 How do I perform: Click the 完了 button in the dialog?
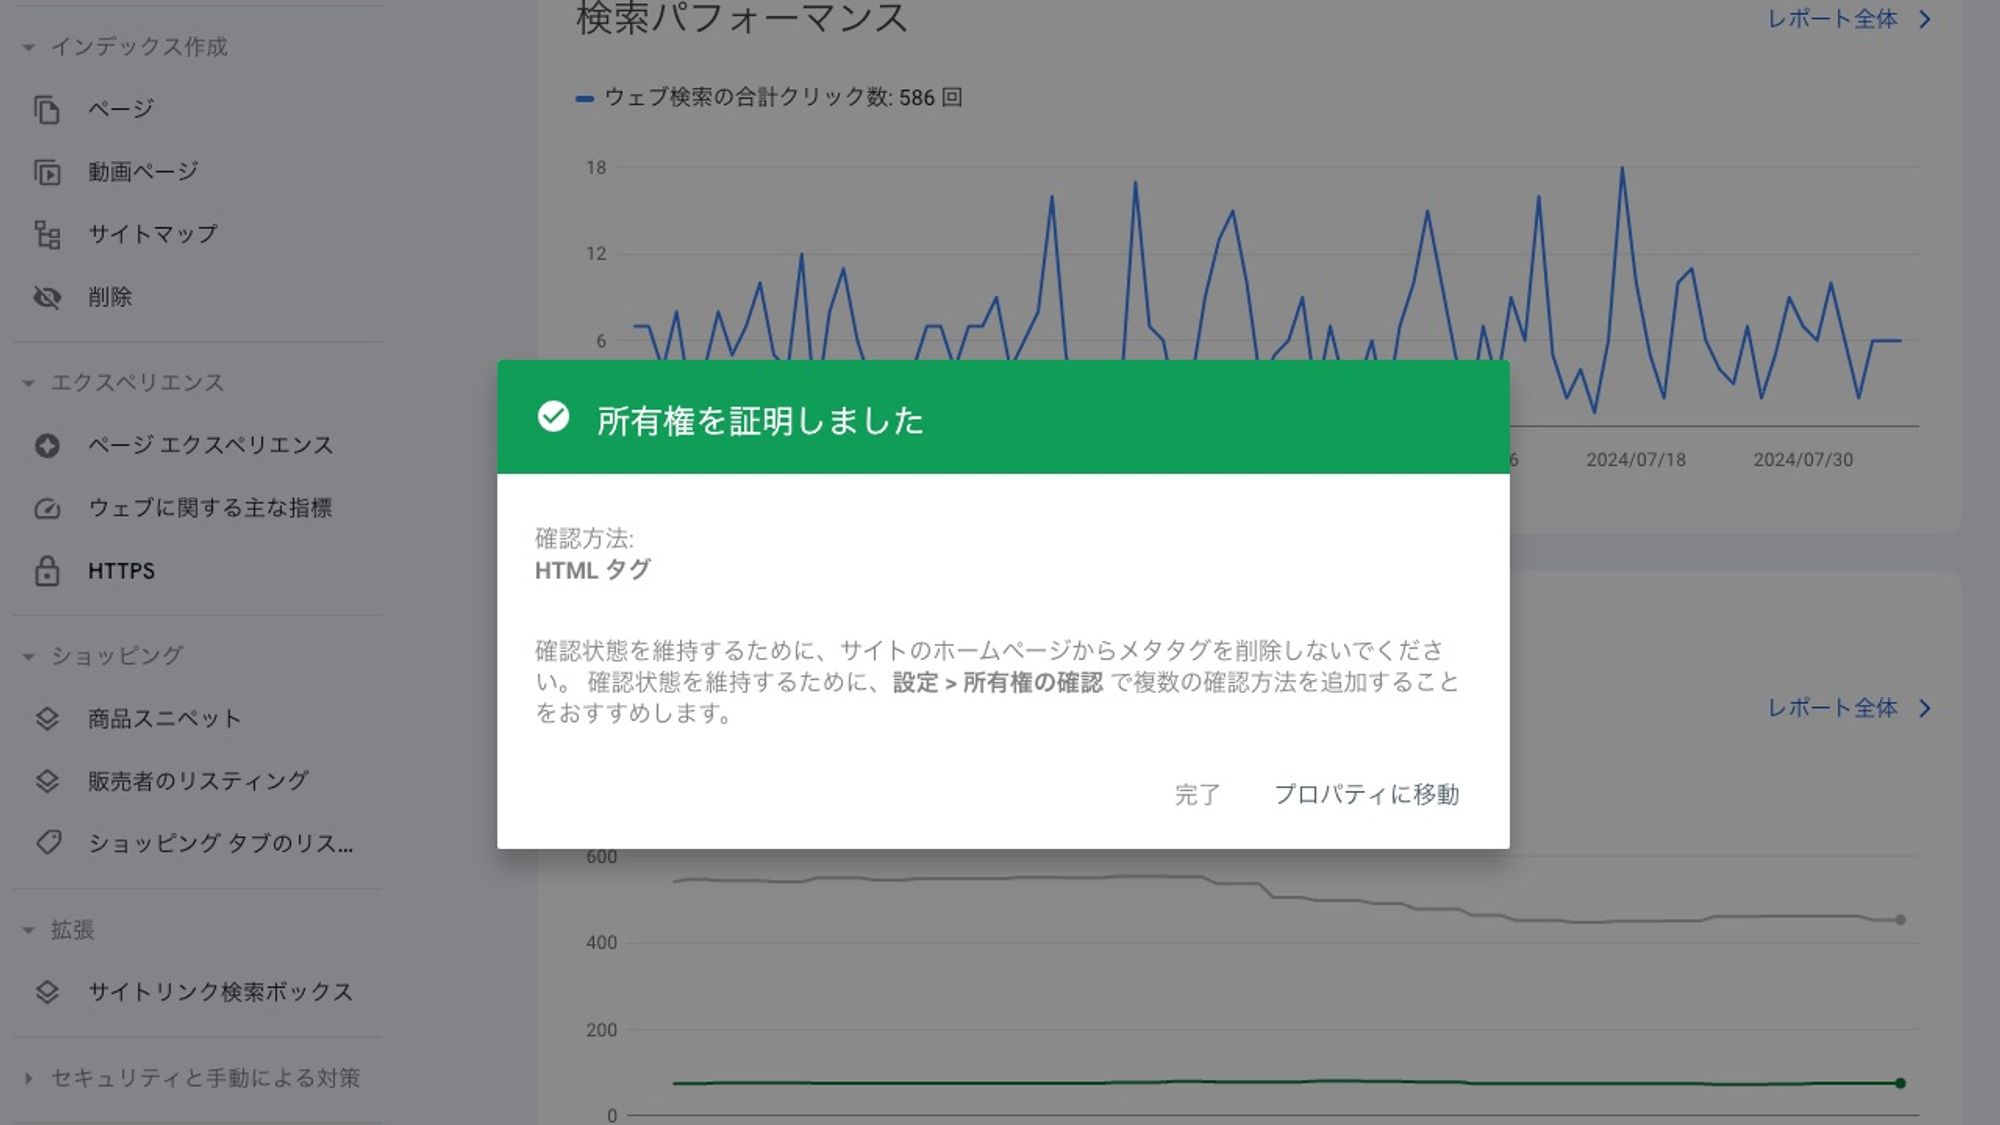tap(1197, 795)
